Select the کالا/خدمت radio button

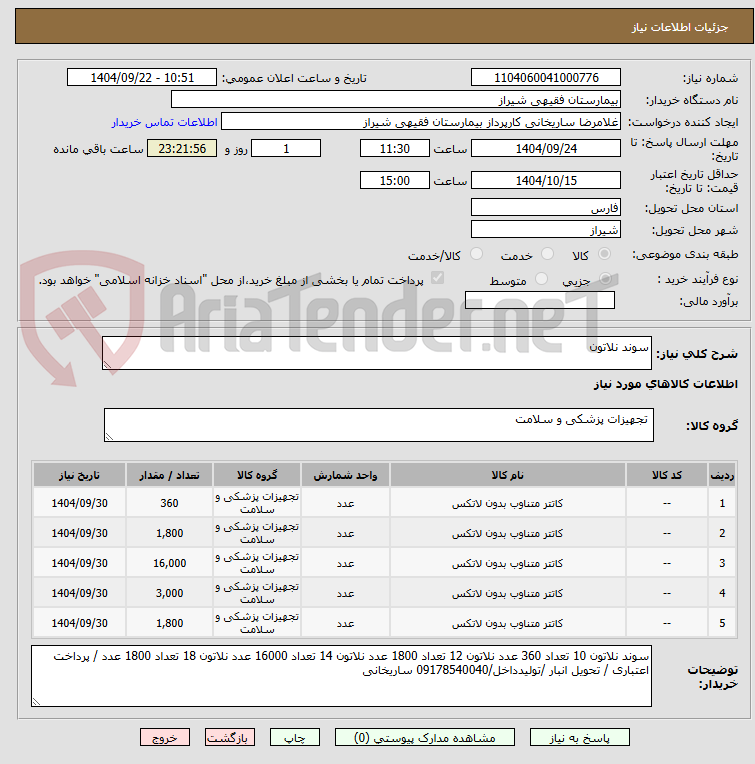click(x=476, y=254)
